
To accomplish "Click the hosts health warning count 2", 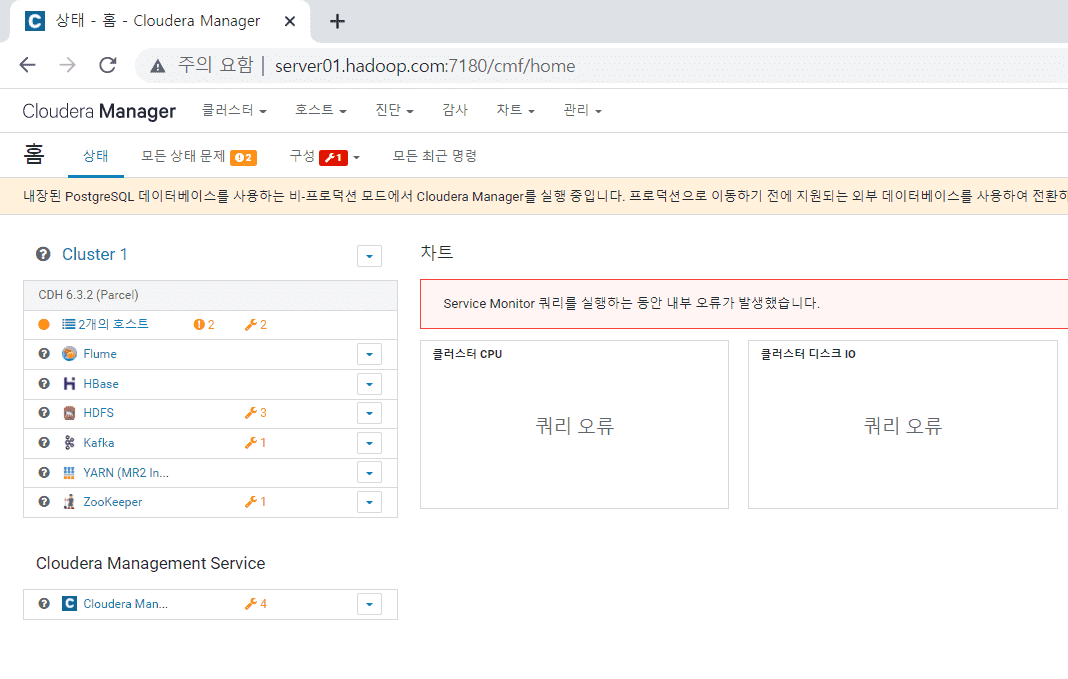I will click(x=204, y=325).
